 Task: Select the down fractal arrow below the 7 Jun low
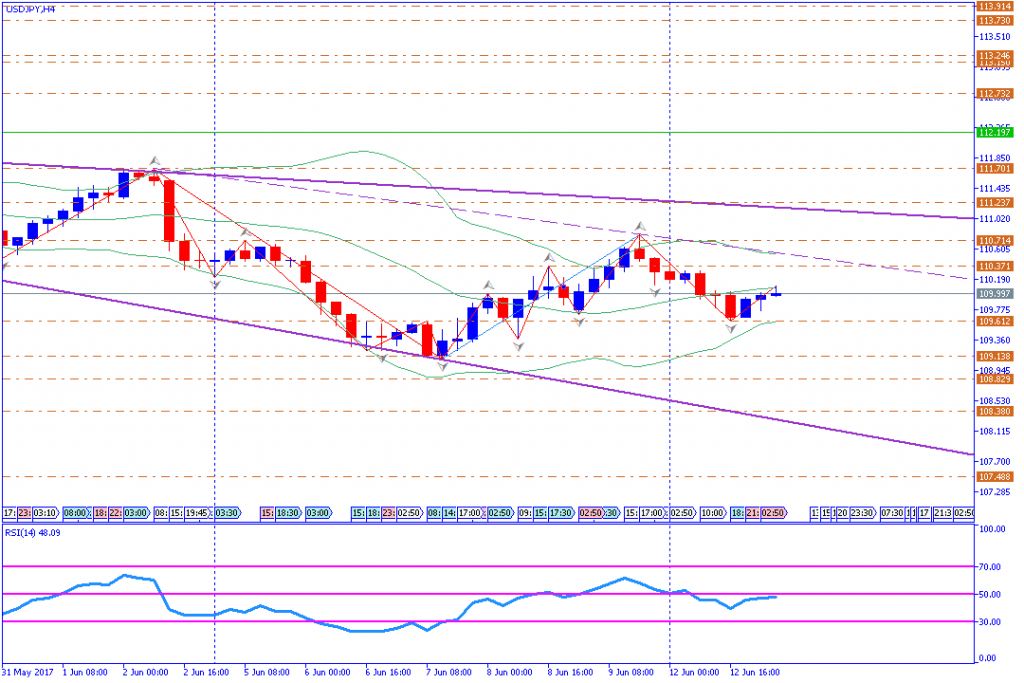tap(441, 367)
